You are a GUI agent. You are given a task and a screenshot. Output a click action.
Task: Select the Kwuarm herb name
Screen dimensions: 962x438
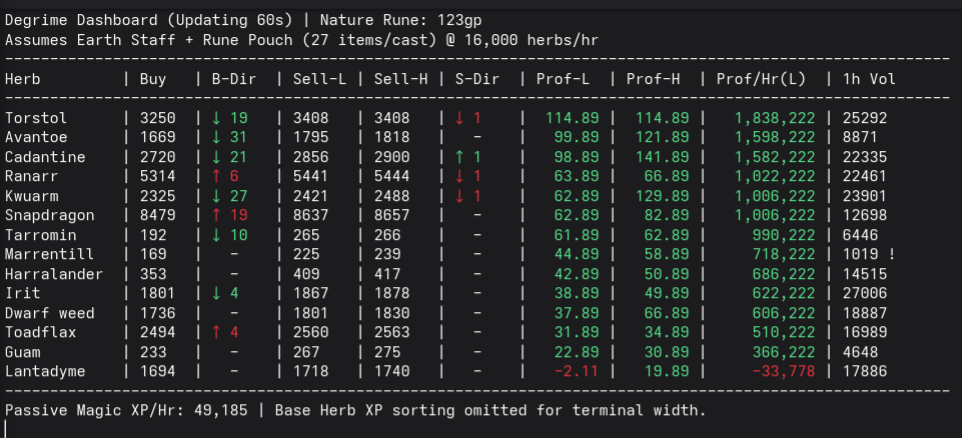[x=32, y=196]
